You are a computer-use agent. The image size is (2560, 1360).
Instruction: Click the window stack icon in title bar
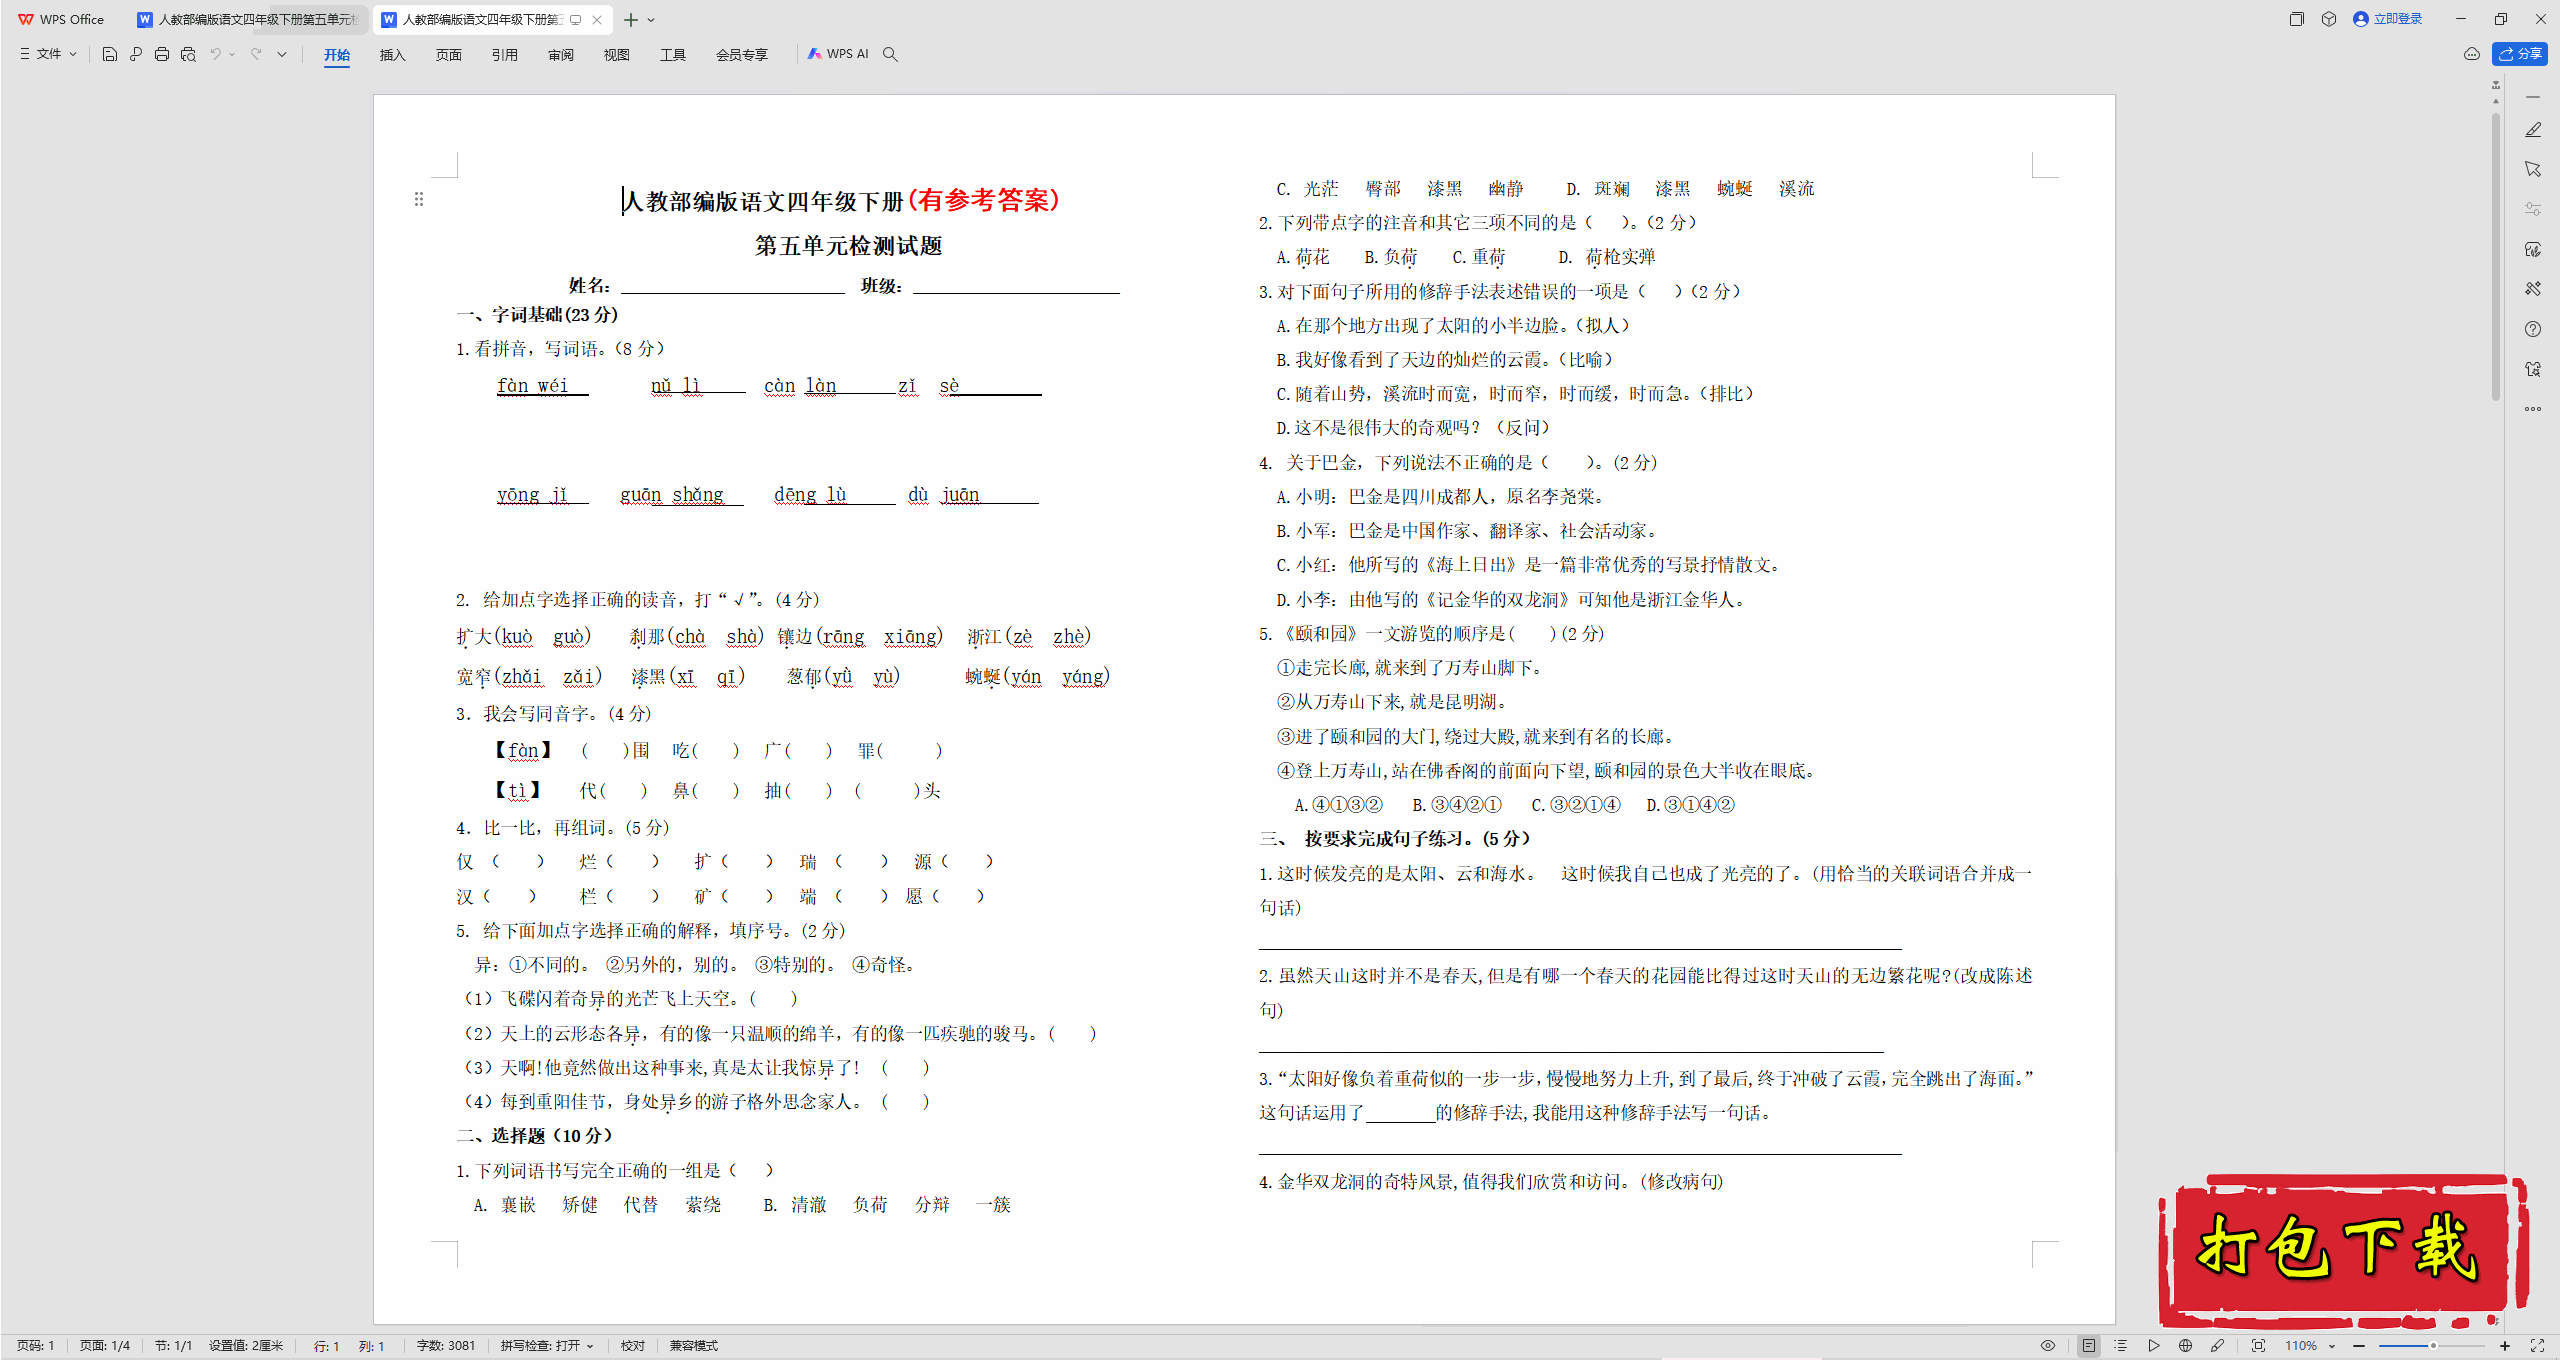click(x=2297, y=19)
